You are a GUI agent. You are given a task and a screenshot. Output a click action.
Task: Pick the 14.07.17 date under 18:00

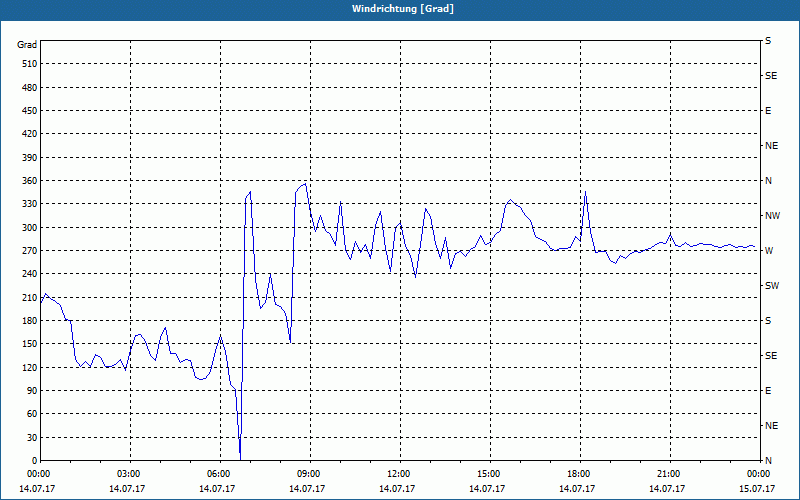point(577,489)
